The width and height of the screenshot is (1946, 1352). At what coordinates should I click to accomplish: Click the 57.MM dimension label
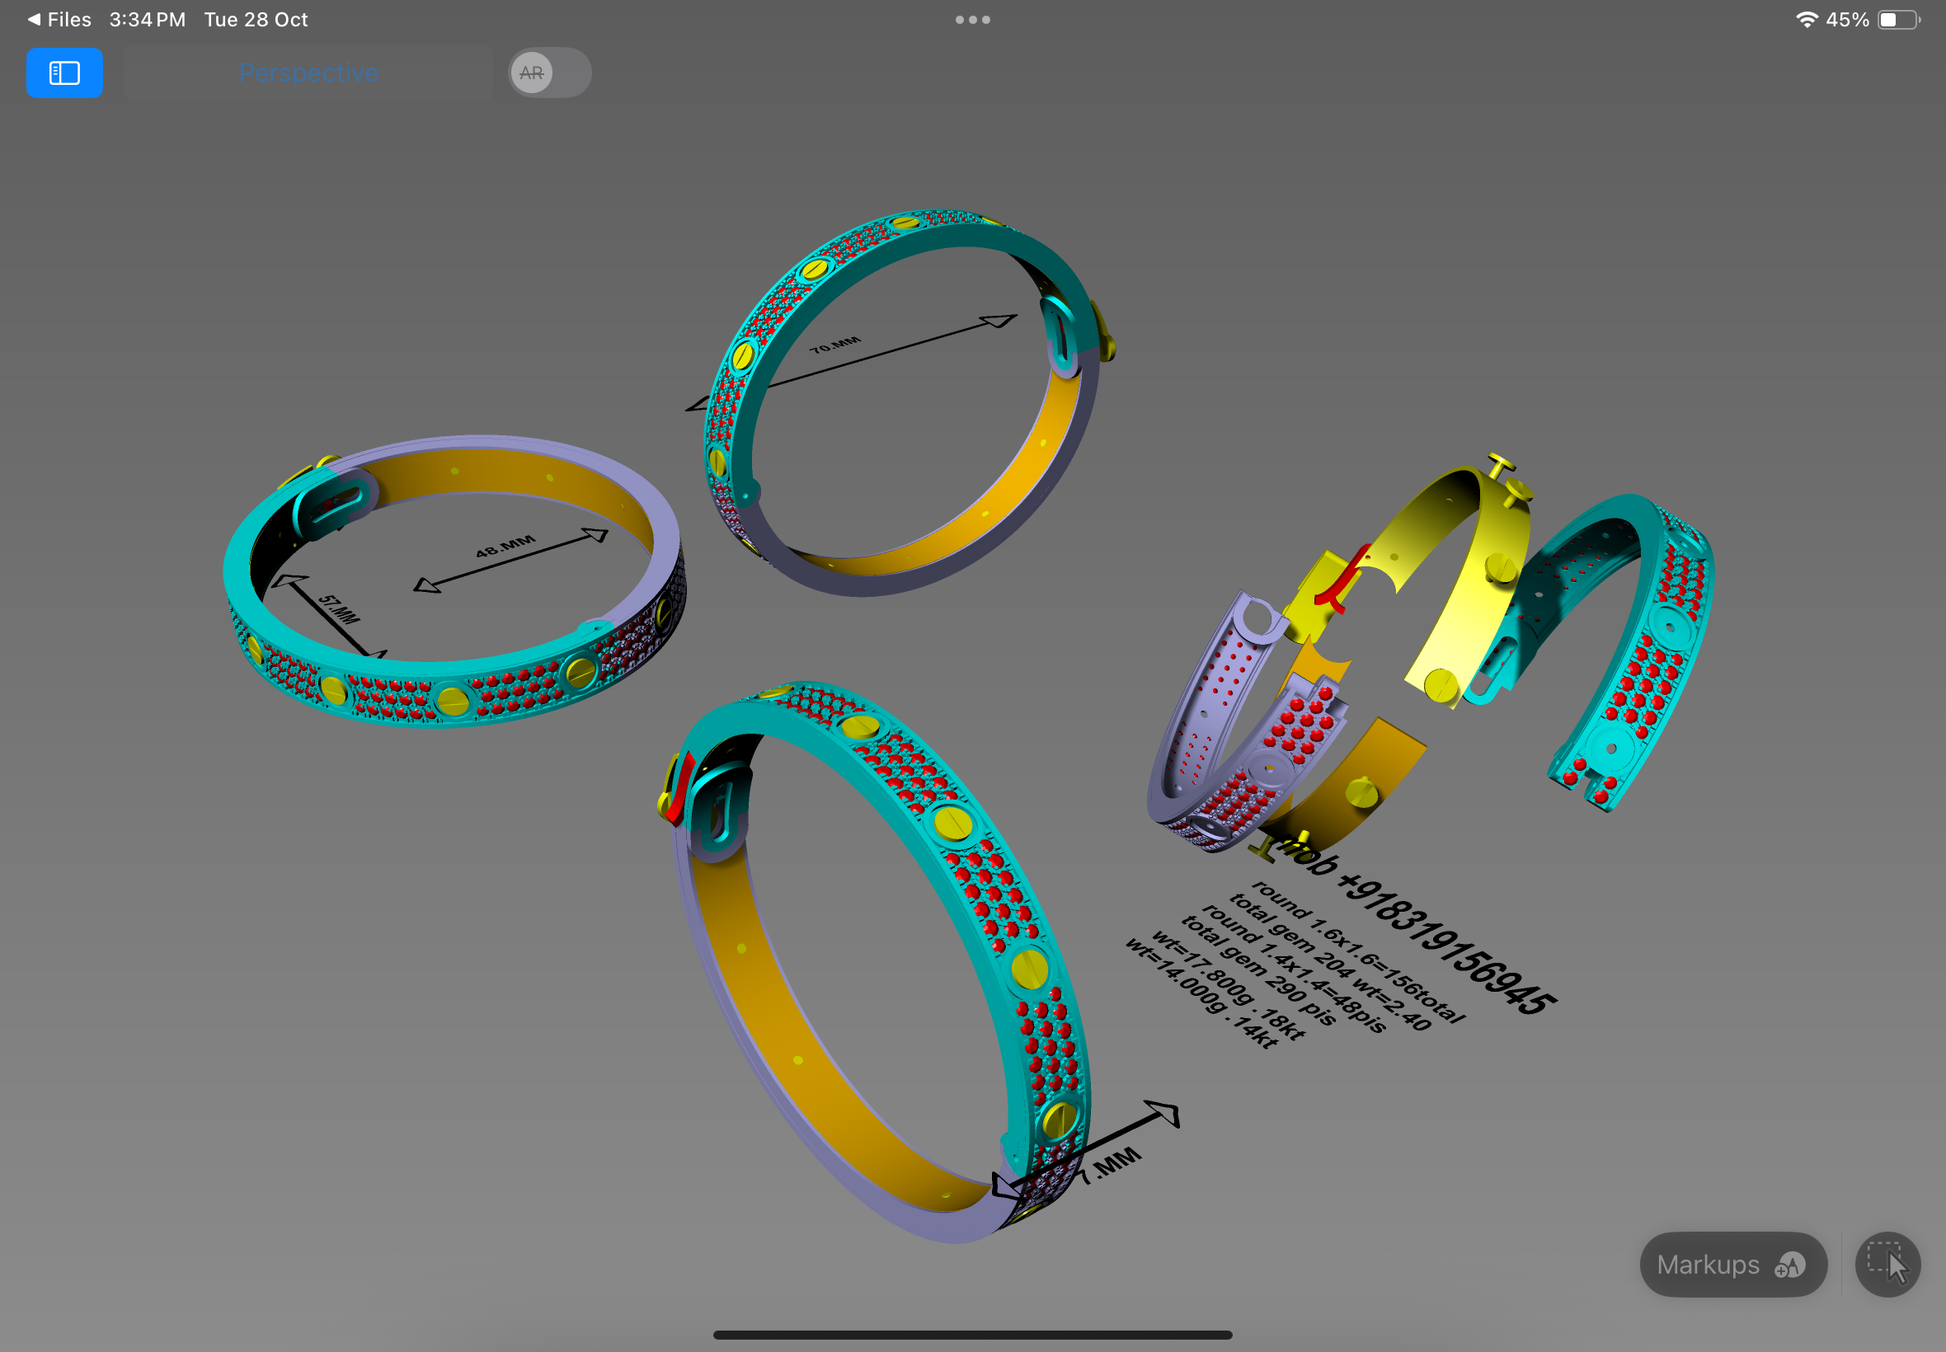click(338, 608)
